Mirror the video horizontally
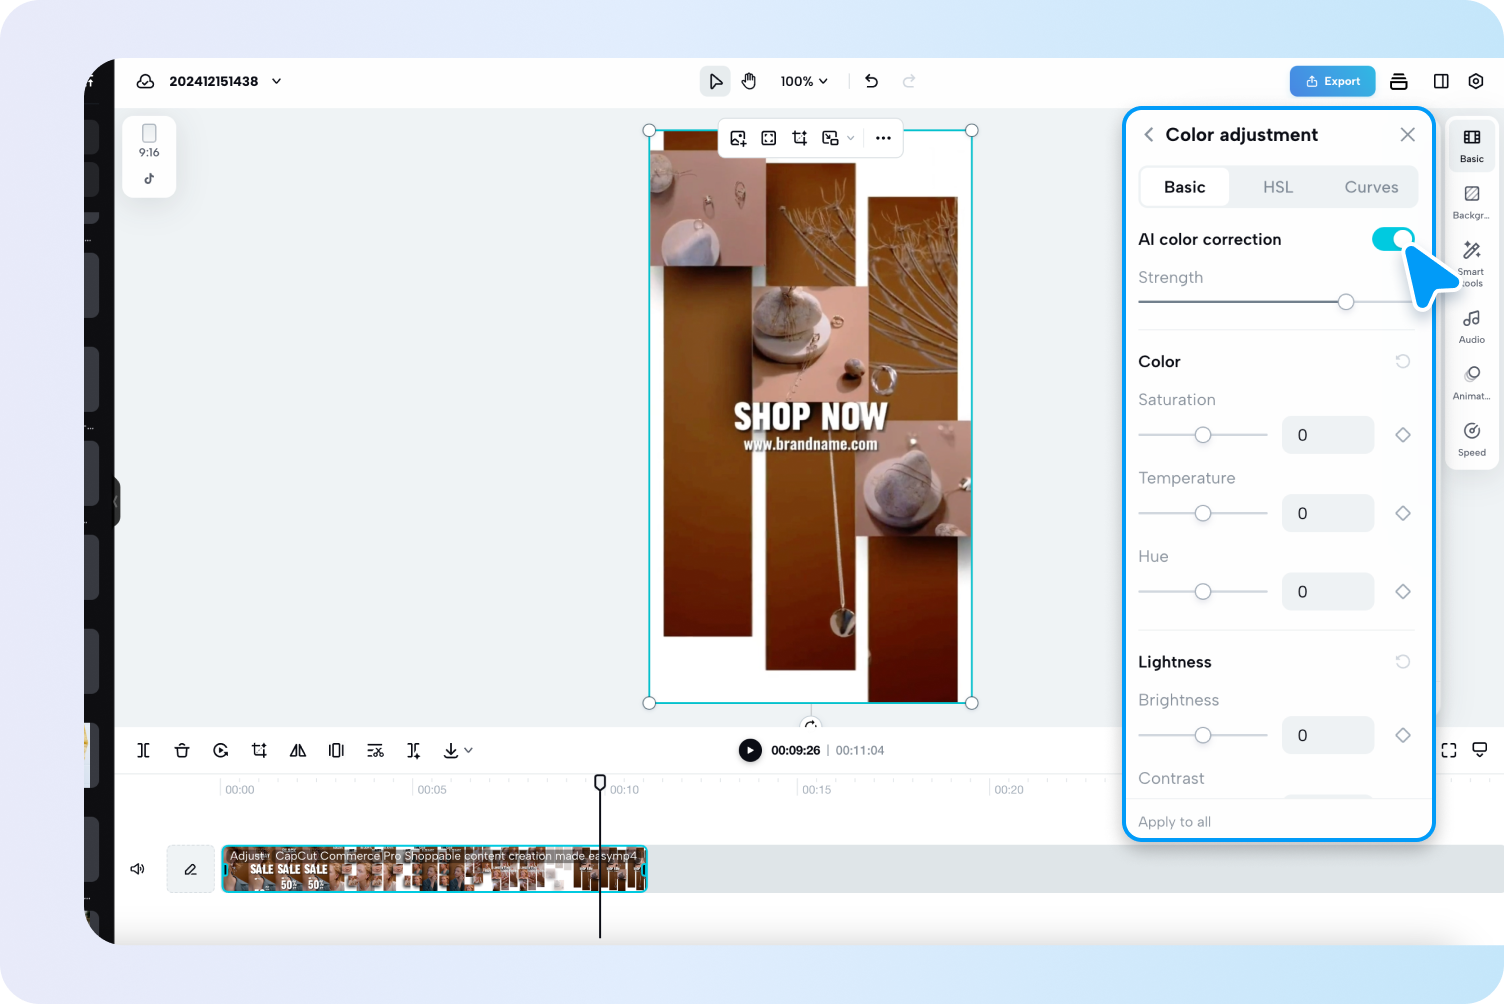Image resolution: width=1504 pixels, height=1004 pixels. 297,750
